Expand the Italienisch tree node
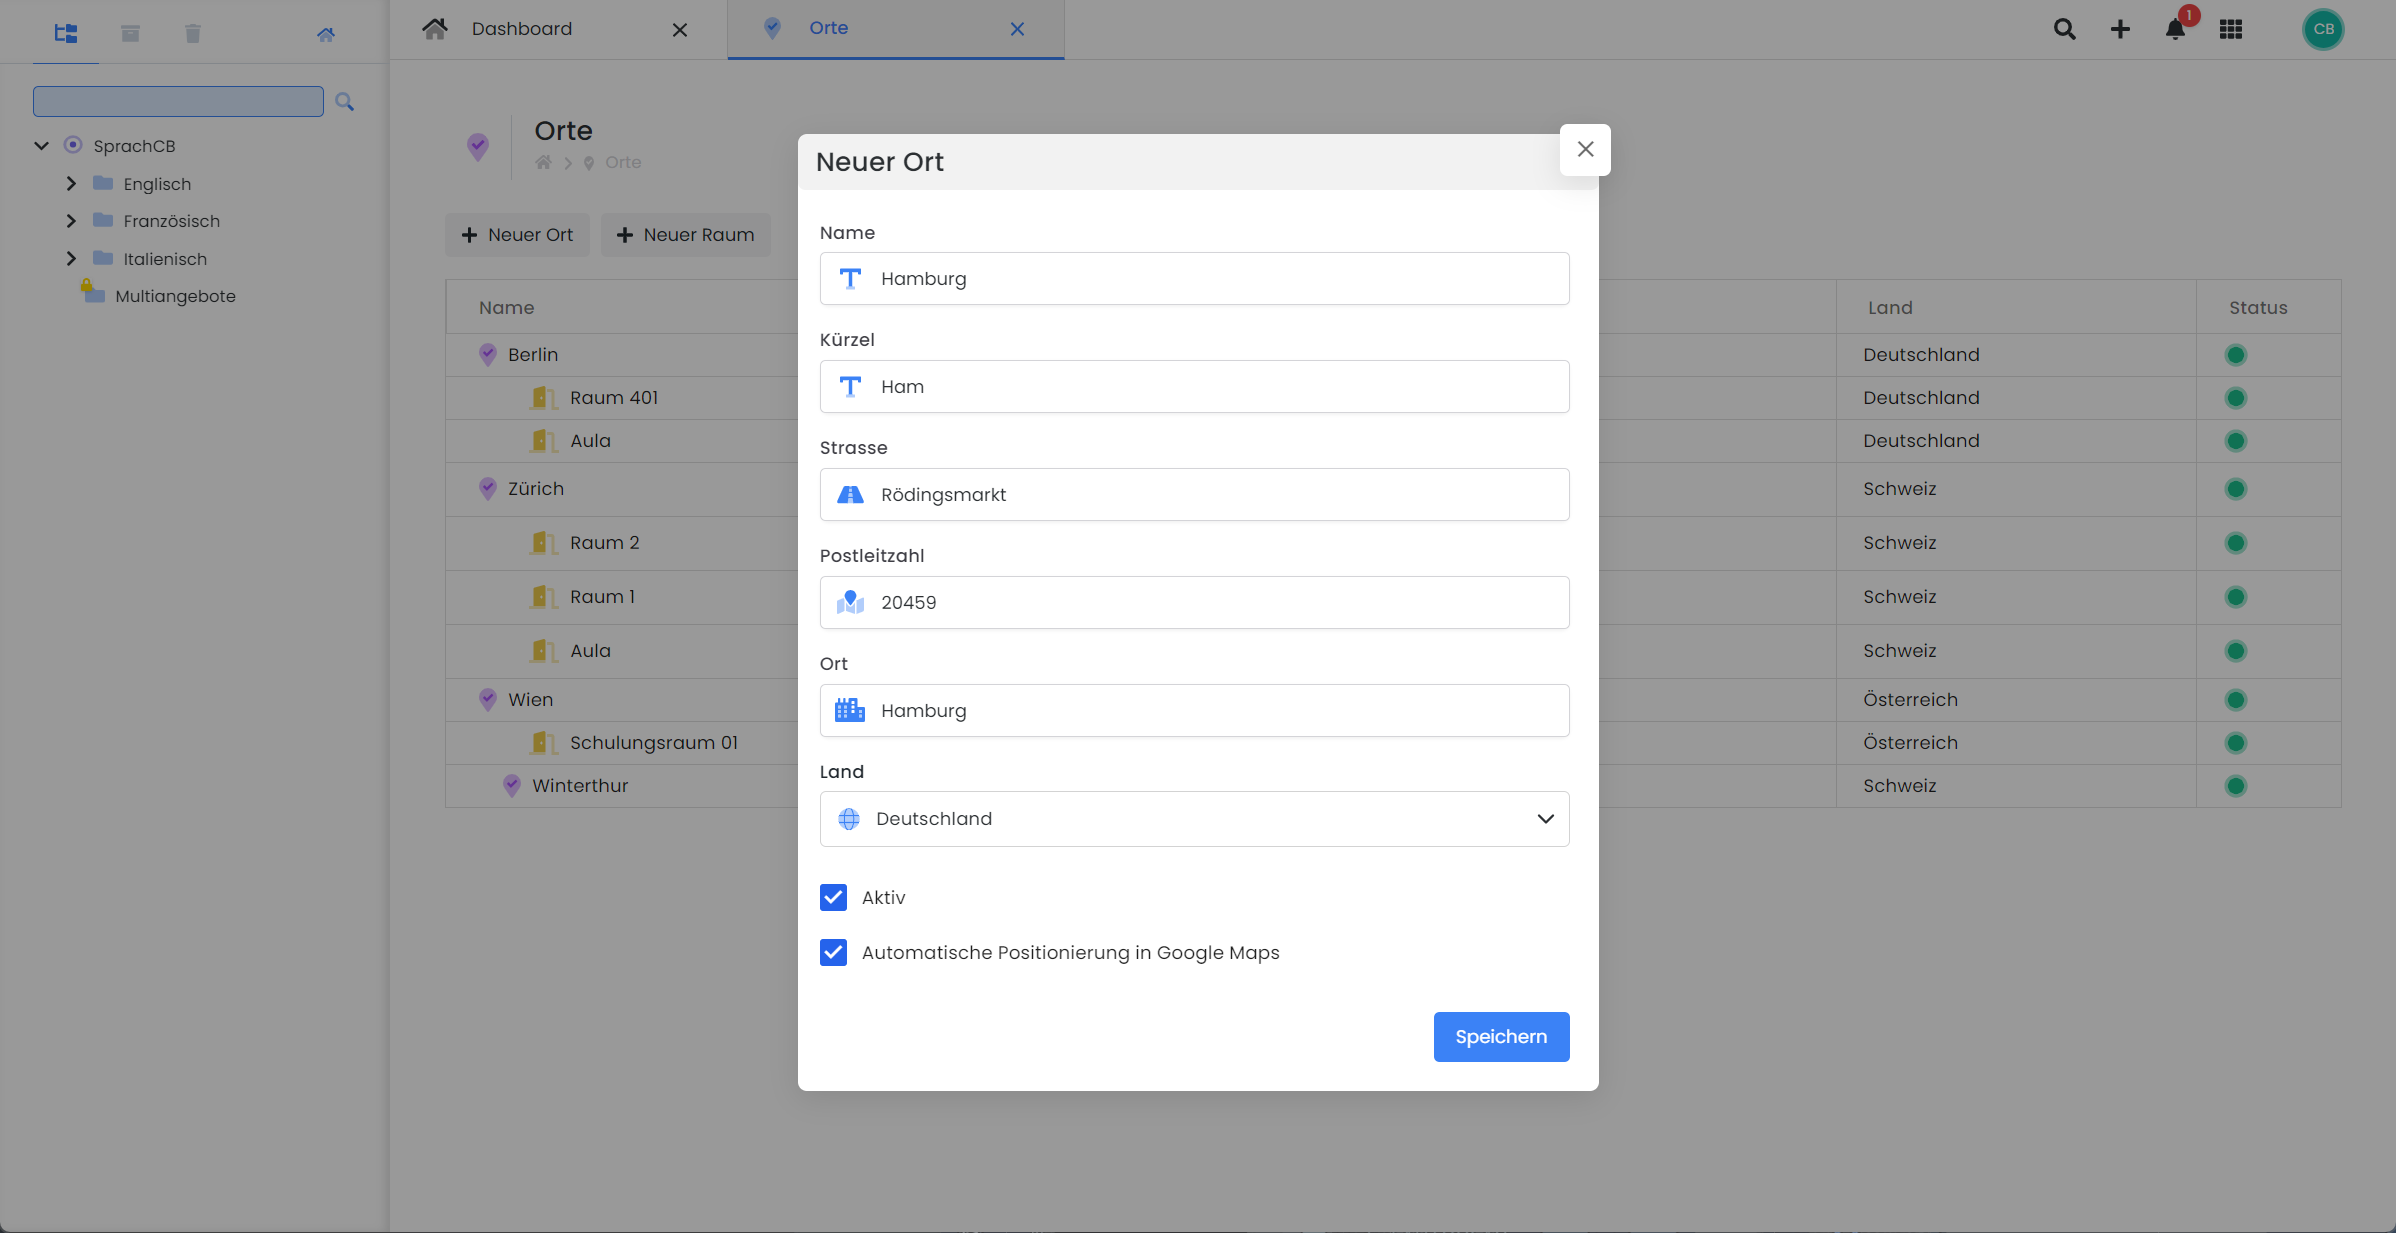Viewport: 2396px width, 1233px height. tap(71, 258)
